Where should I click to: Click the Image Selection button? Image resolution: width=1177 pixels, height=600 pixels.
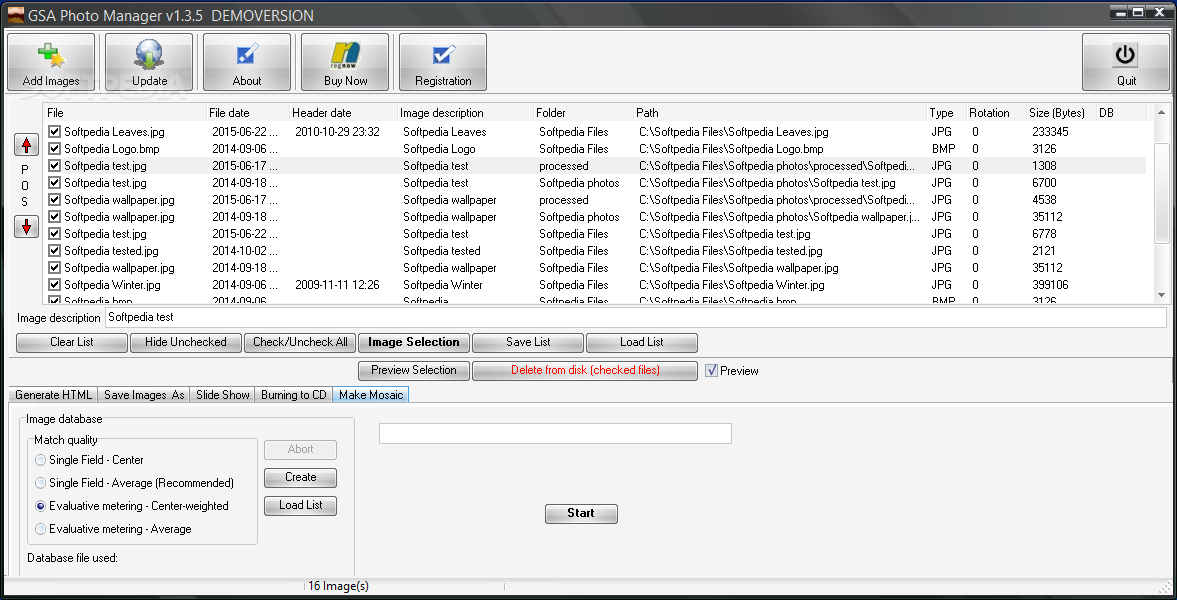coord(414,342)
